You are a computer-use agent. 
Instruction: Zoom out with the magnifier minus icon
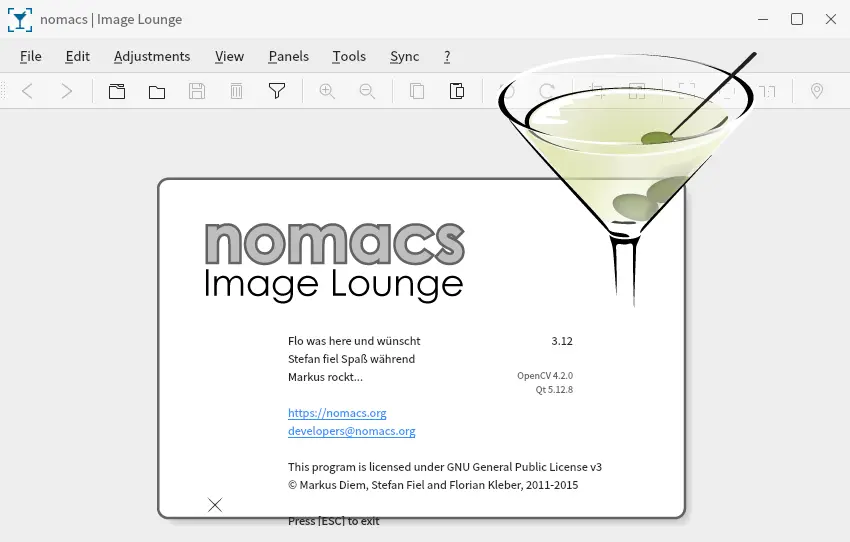[367, 91]
